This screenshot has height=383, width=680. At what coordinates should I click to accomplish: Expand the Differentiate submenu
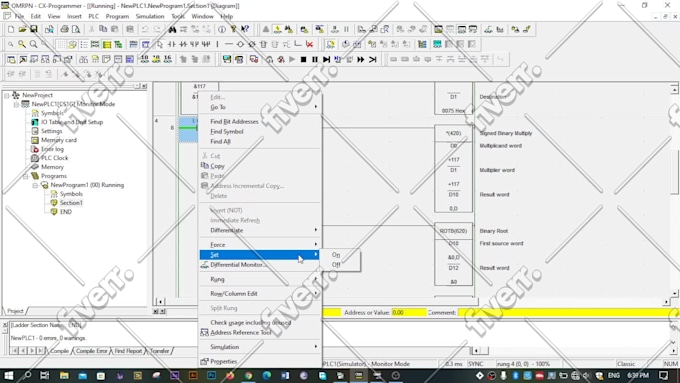pyautogui.click(x=259, y=230)
